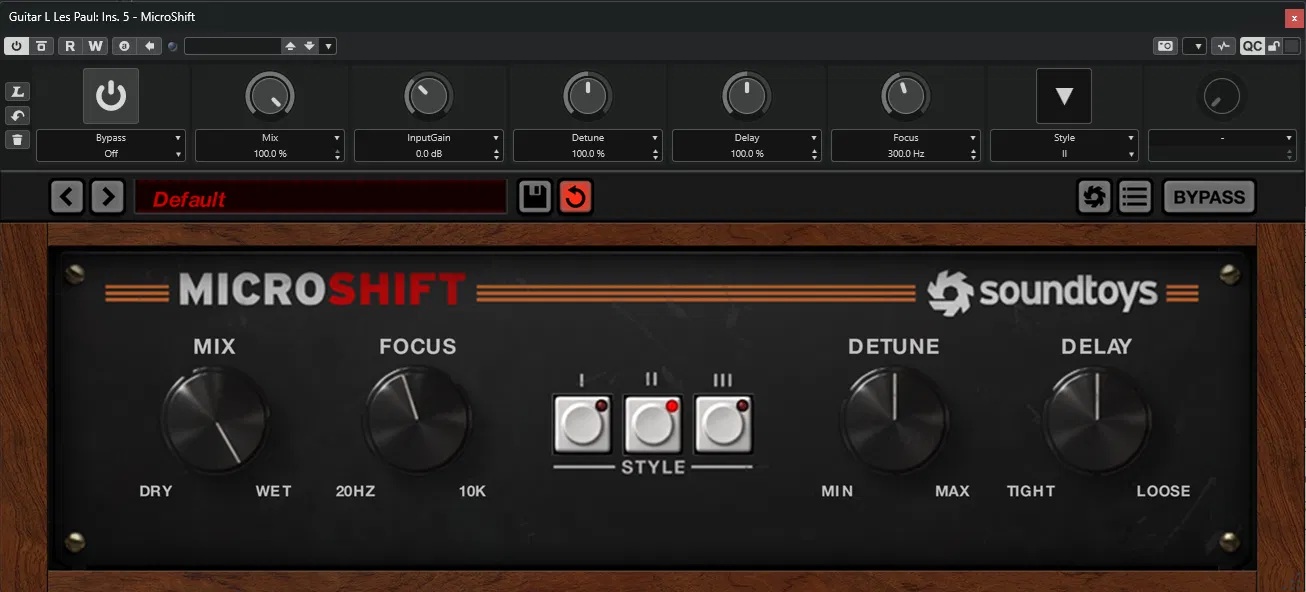Screen dimensions: 1306x592
Task: Open the host preset management dropdown
Action: coord(328,46)
